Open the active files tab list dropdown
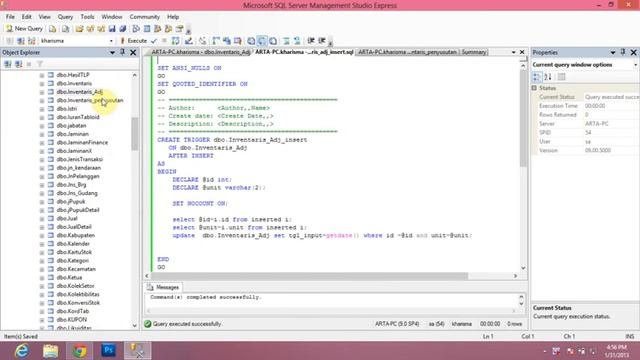640x360 pixels. [513, 52]
